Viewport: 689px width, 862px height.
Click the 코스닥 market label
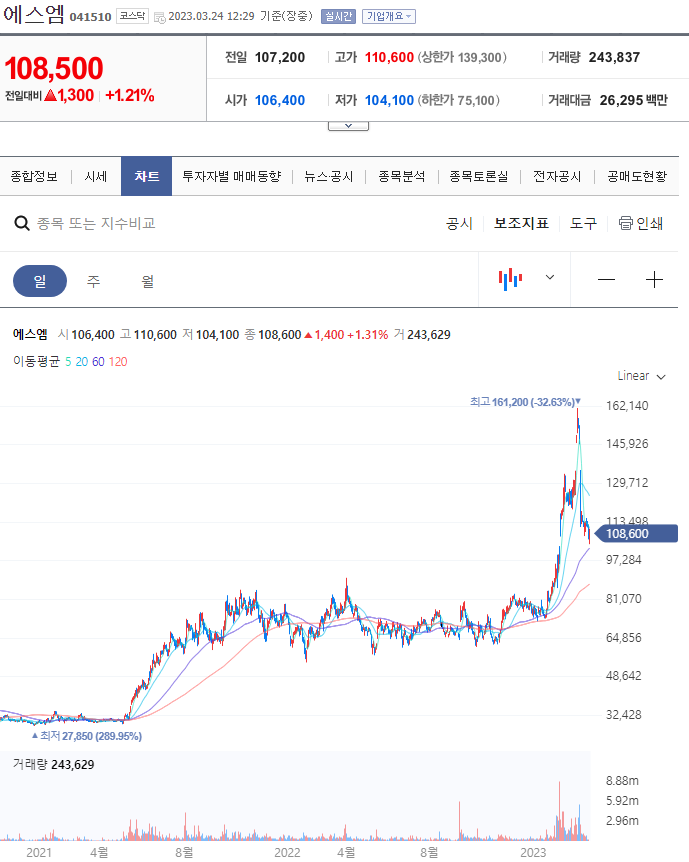pyautogui.click(x=133, y=16)
